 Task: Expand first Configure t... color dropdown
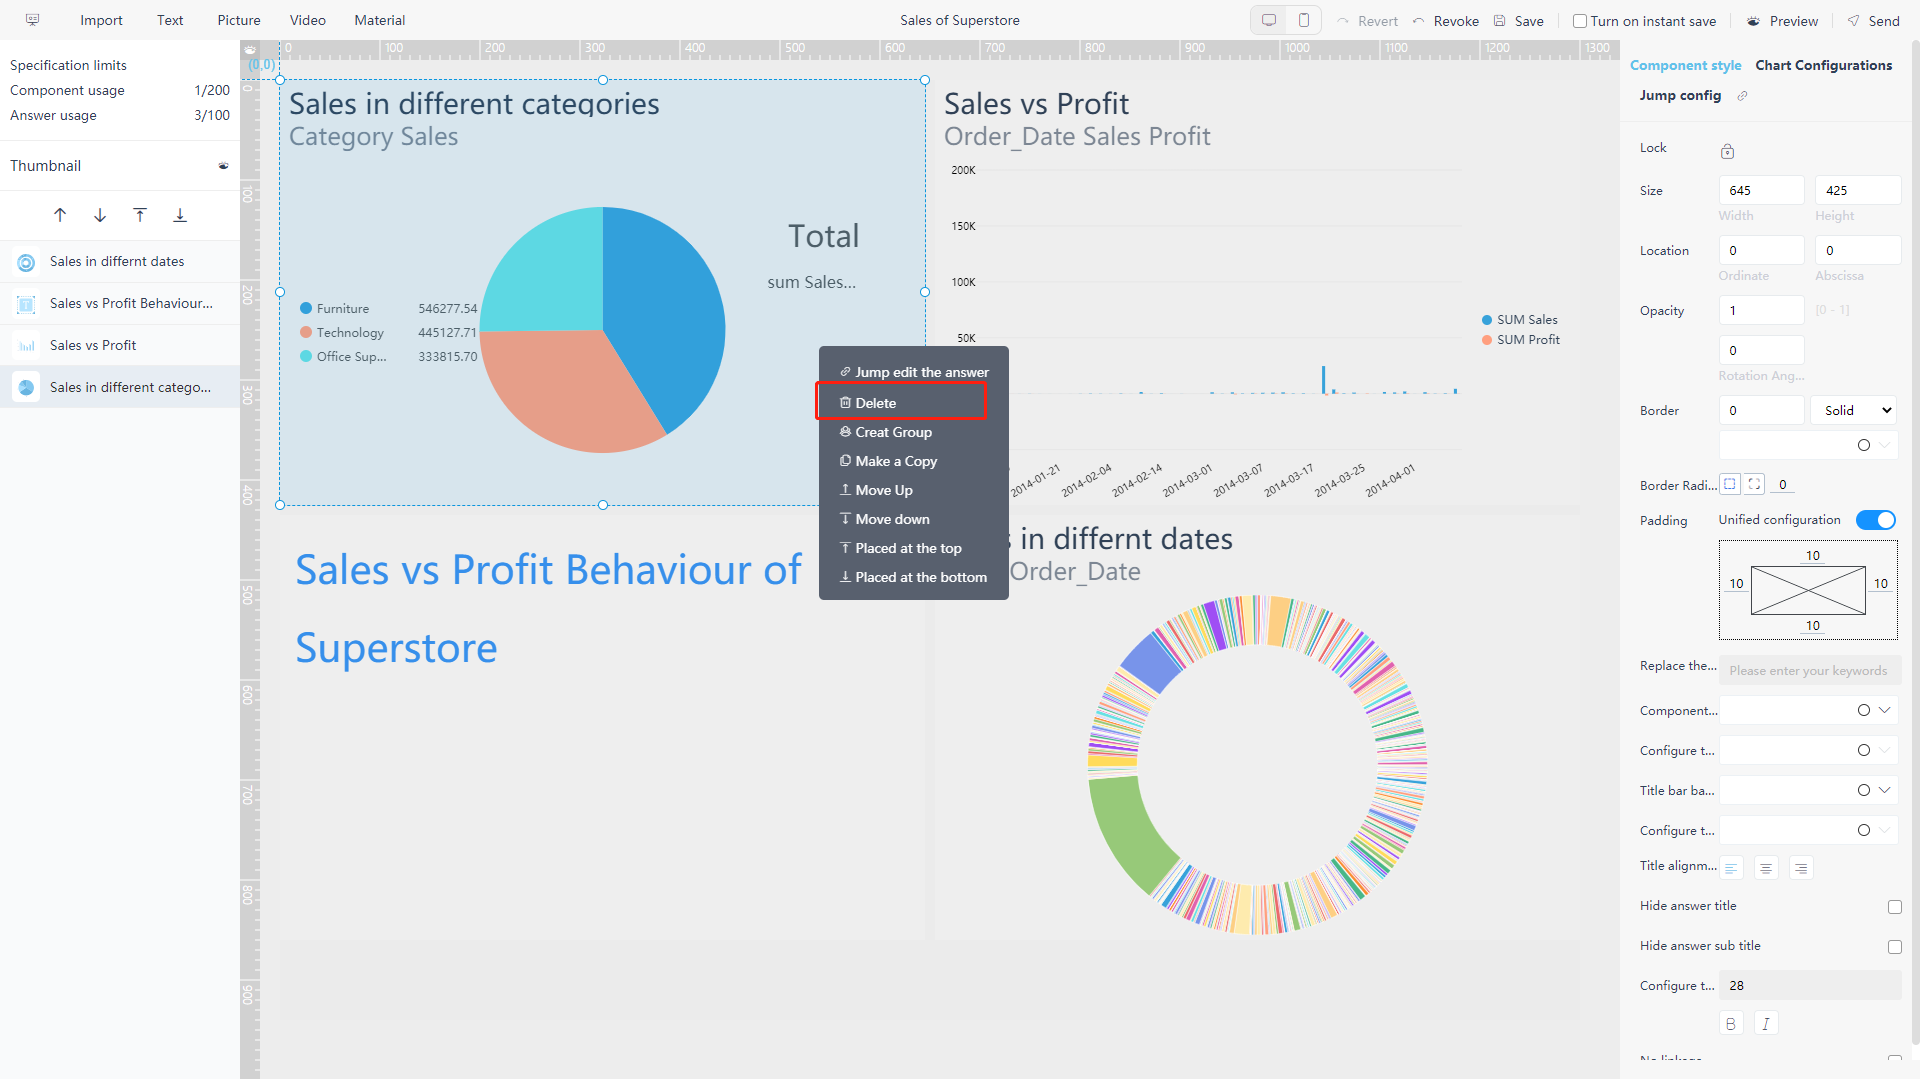click(x=1808, y=750)
